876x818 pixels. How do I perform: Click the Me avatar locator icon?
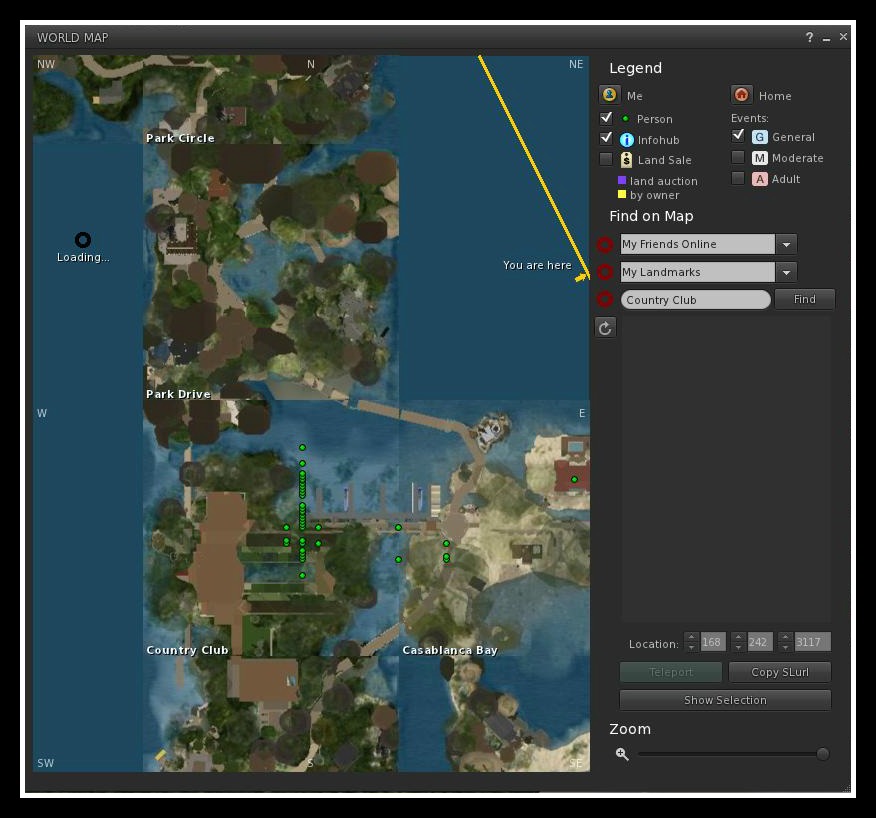609,95
